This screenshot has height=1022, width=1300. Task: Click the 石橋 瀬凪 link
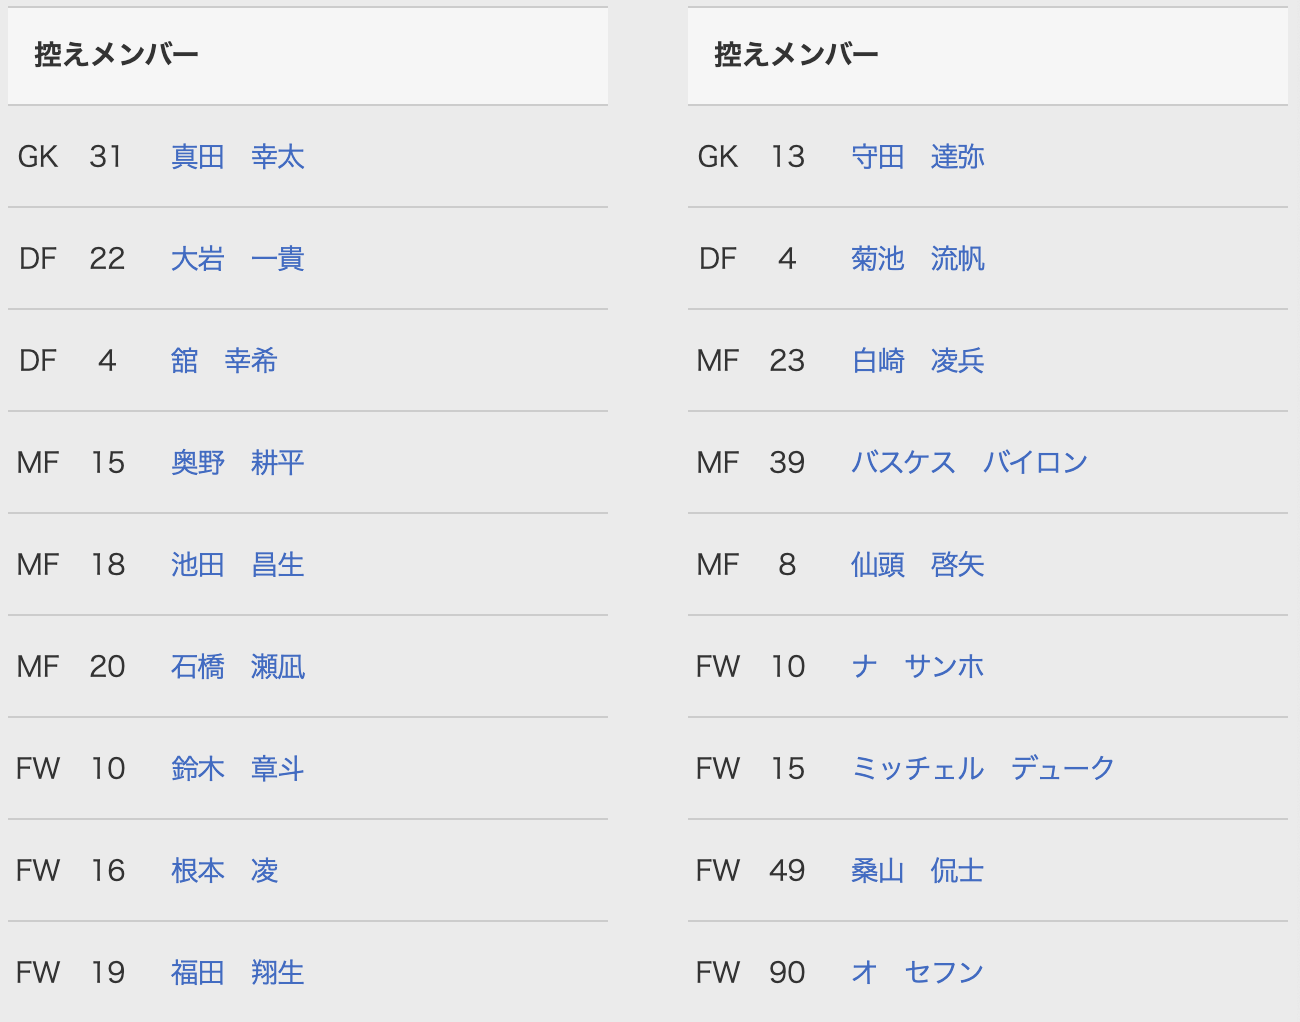coord(238,667)
